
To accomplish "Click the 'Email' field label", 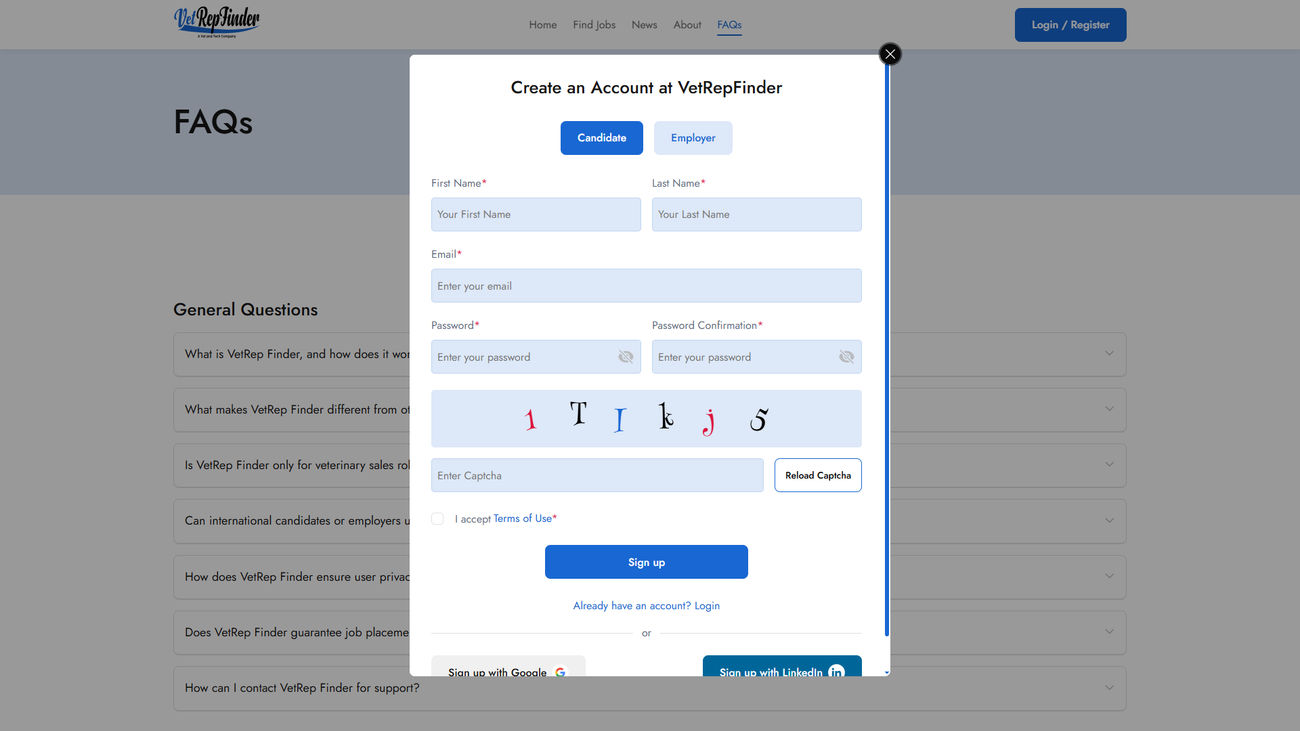I will [444, 254].
